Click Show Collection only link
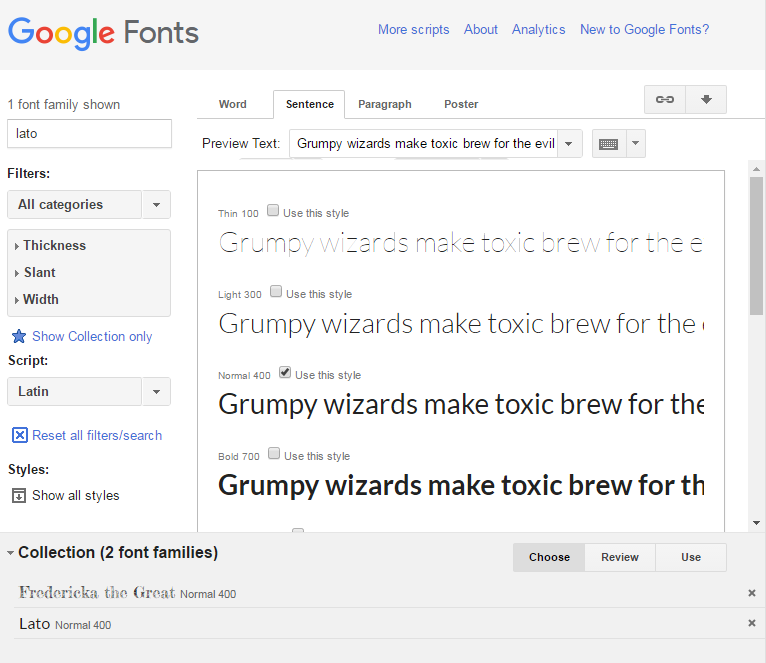766x663 pixels. (92, 336)
